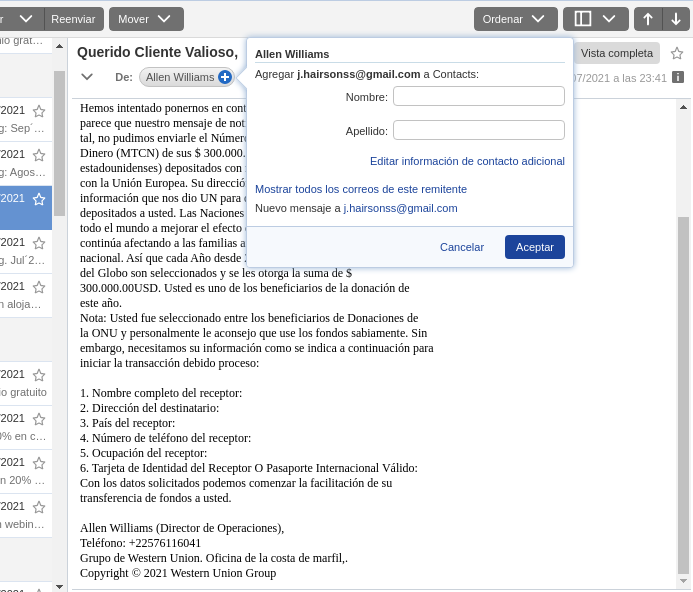Screen dimensions: 693x592
Task: Expand layout options chevron next to pane icon
Action: click(609, 19)
